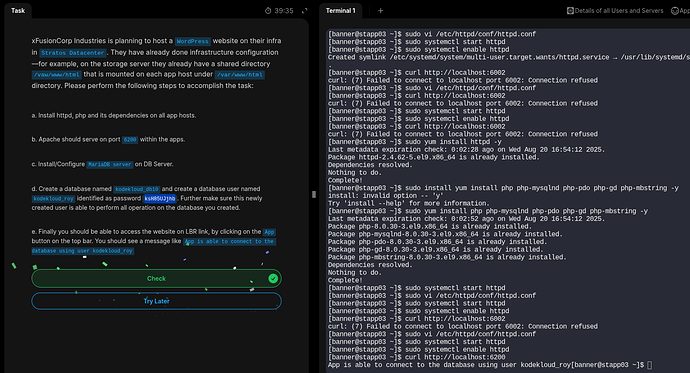Click the 6200 port chip
The image size is (690, 373).
point(130,140)
